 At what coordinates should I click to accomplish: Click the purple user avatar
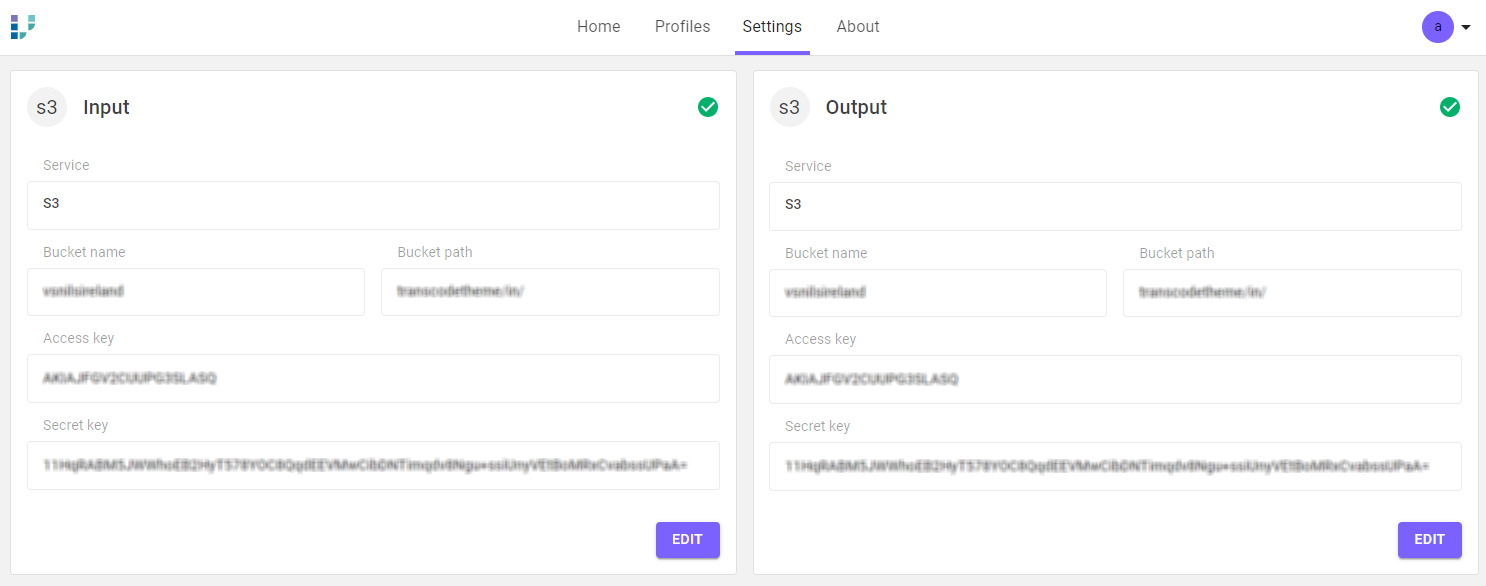(1437, 27)
